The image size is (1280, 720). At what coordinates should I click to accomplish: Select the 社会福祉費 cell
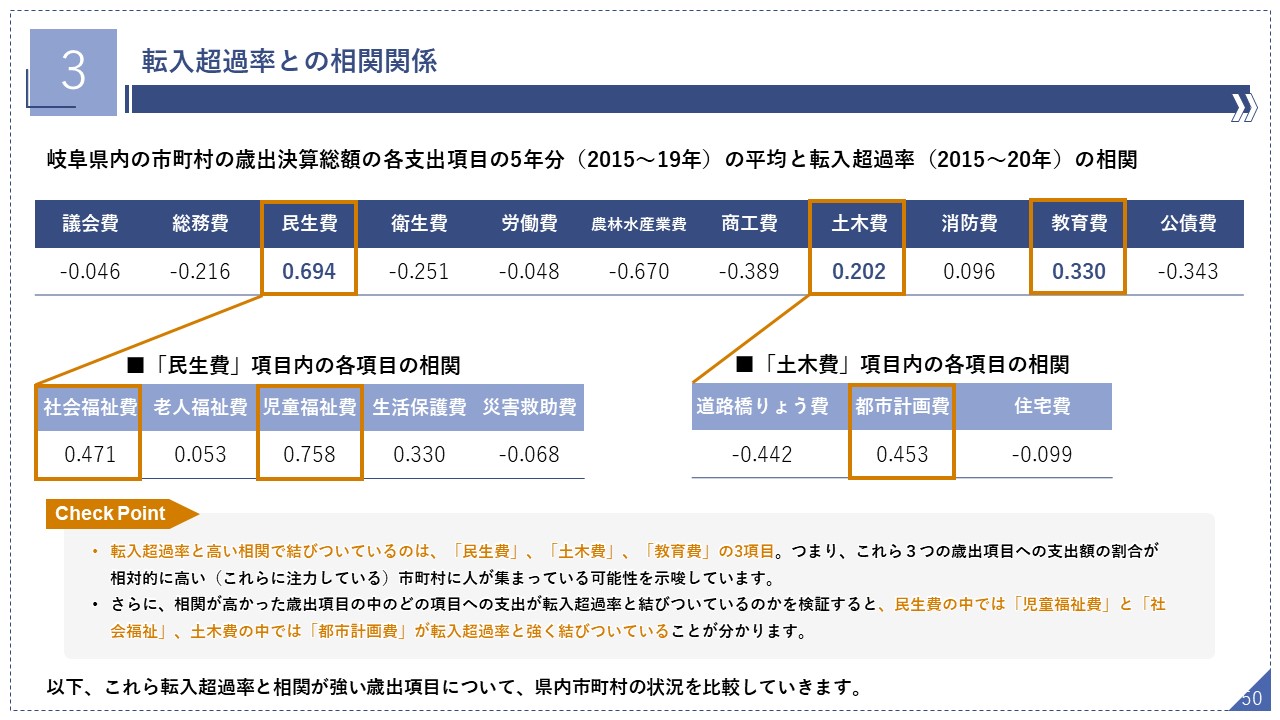(90, 408)
